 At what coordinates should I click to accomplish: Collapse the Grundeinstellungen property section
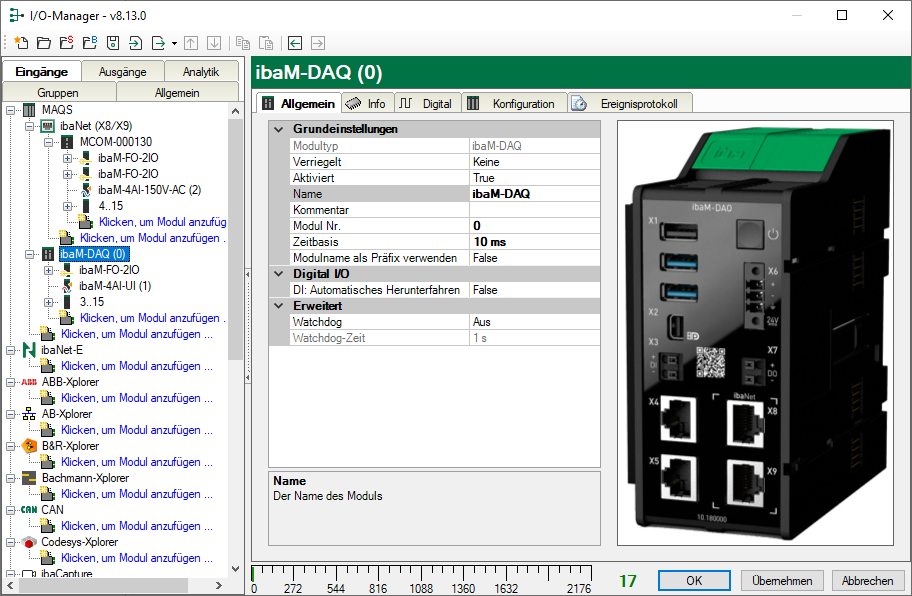(x=277, y=129)
